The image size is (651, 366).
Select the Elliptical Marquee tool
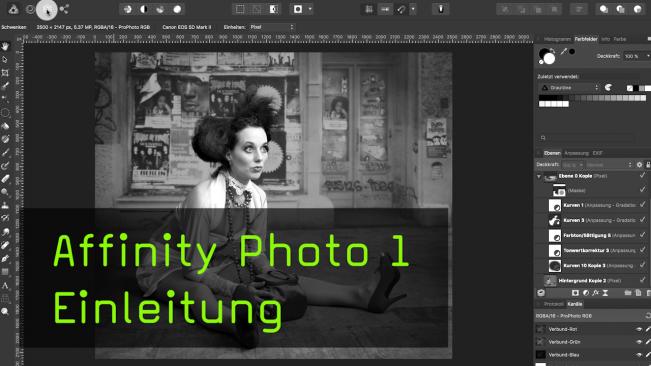click(x=5, y=112)
